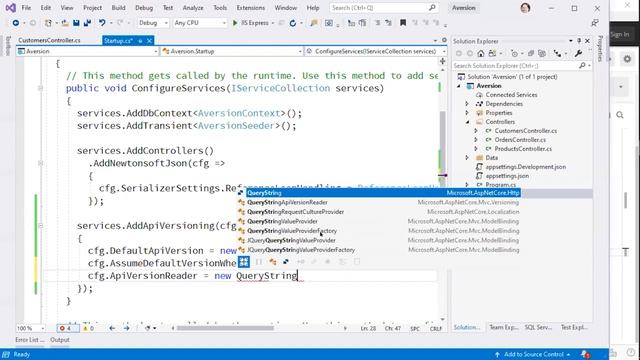Switch to the CustomersController.cs tab

point(49,40)
